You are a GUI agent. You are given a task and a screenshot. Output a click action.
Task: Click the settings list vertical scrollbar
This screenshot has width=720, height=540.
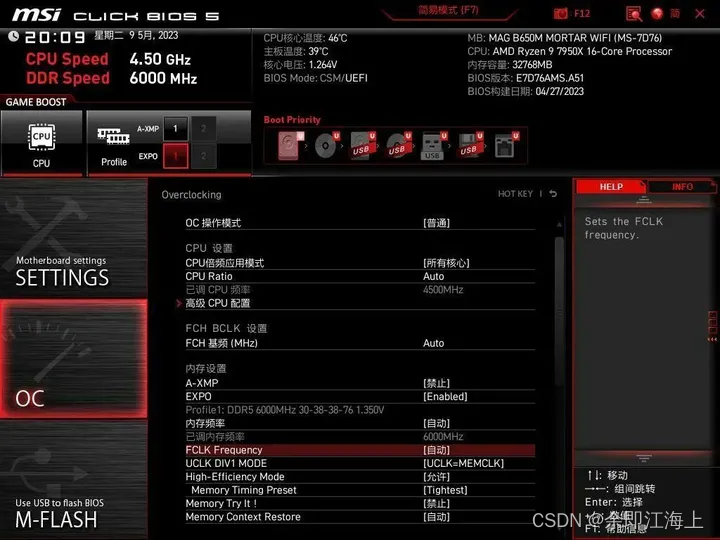559,312
